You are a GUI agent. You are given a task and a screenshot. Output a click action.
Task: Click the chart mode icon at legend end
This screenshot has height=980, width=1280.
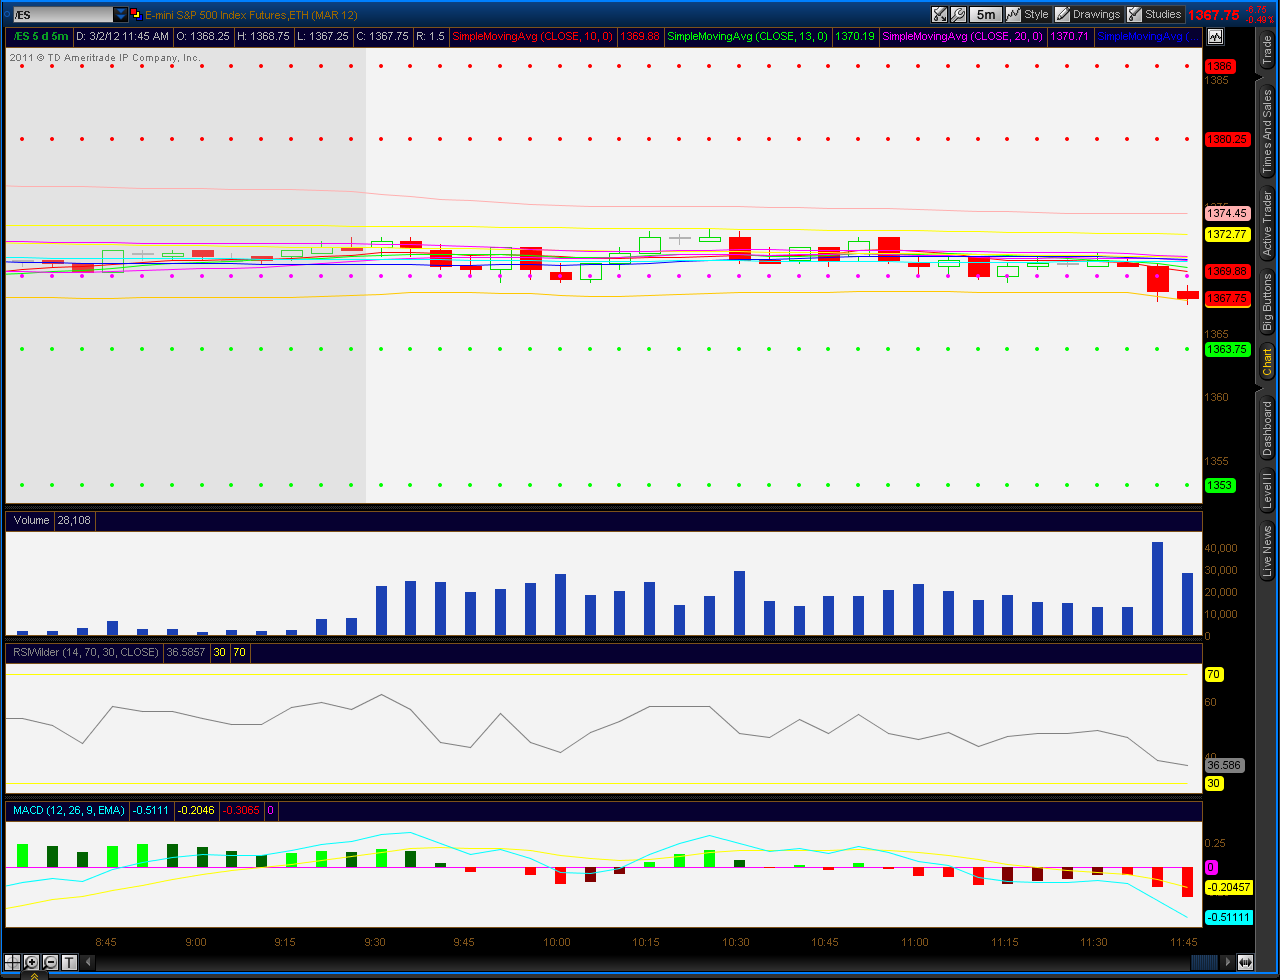coord(1215,36)
